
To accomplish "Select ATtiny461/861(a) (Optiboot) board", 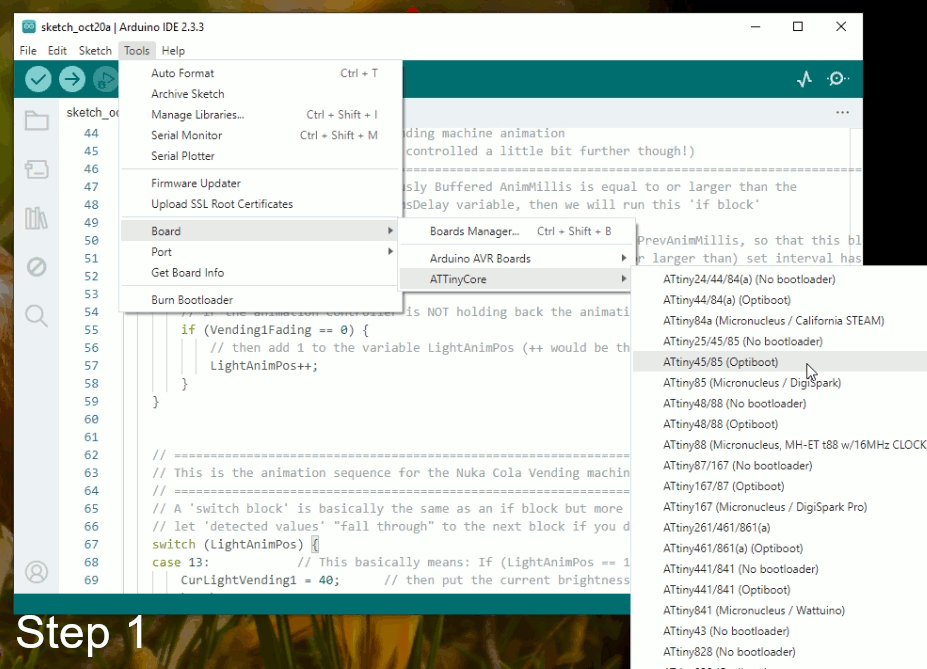I will coord(780,548).
